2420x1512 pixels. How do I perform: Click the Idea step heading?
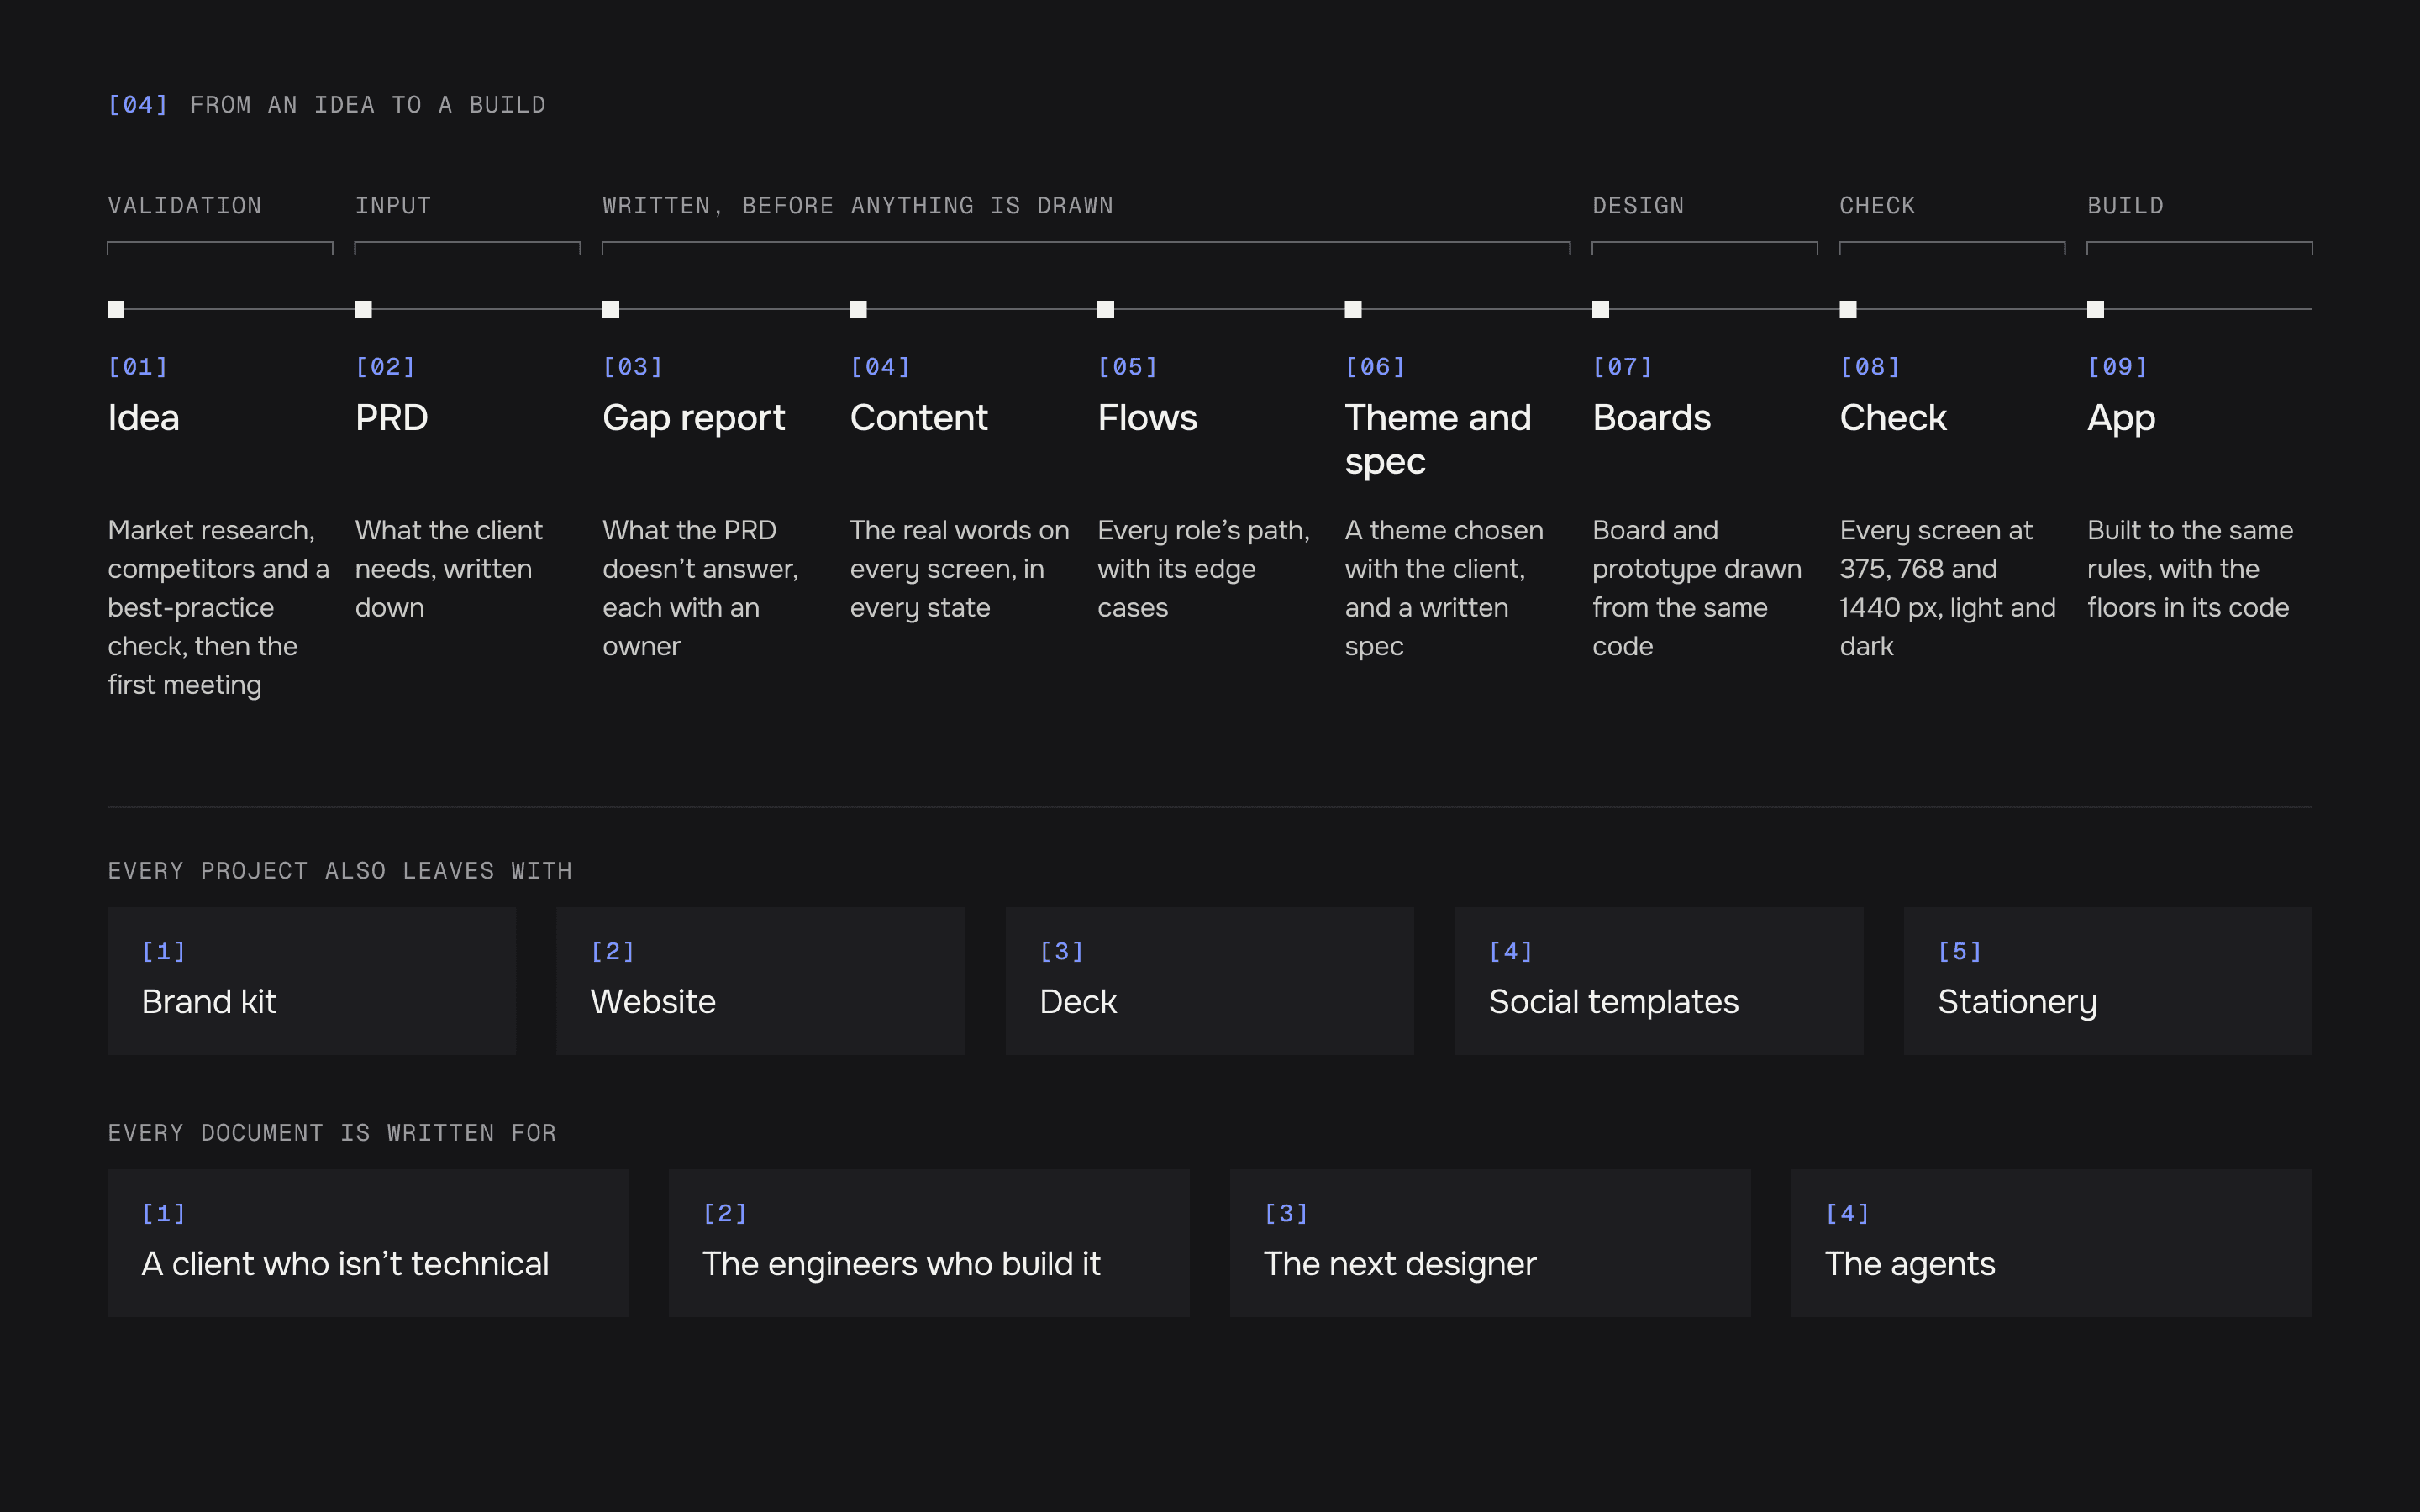coord(144,418)
